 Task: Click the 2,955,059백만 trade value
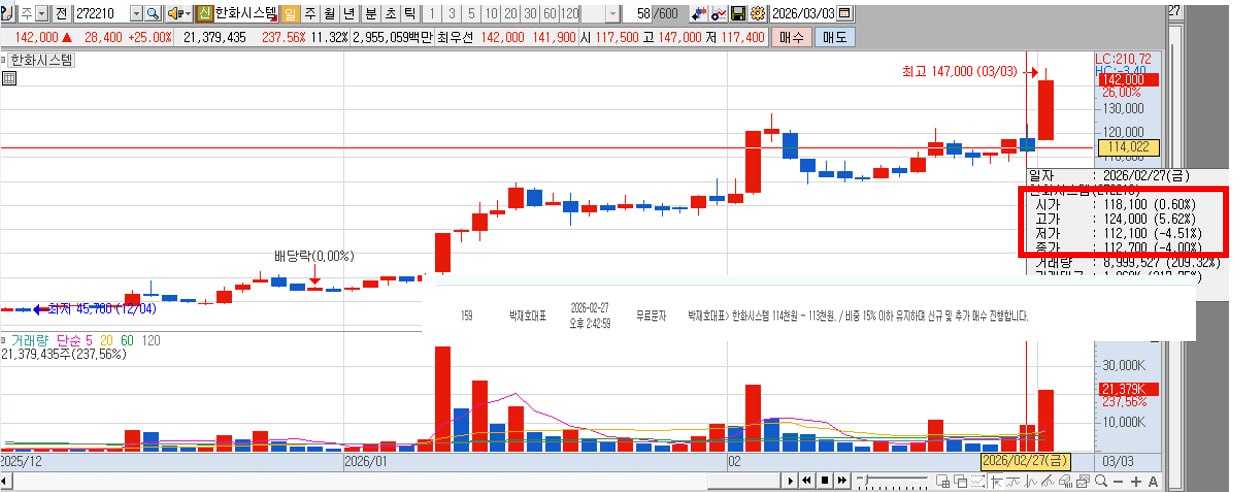point(392,37)
